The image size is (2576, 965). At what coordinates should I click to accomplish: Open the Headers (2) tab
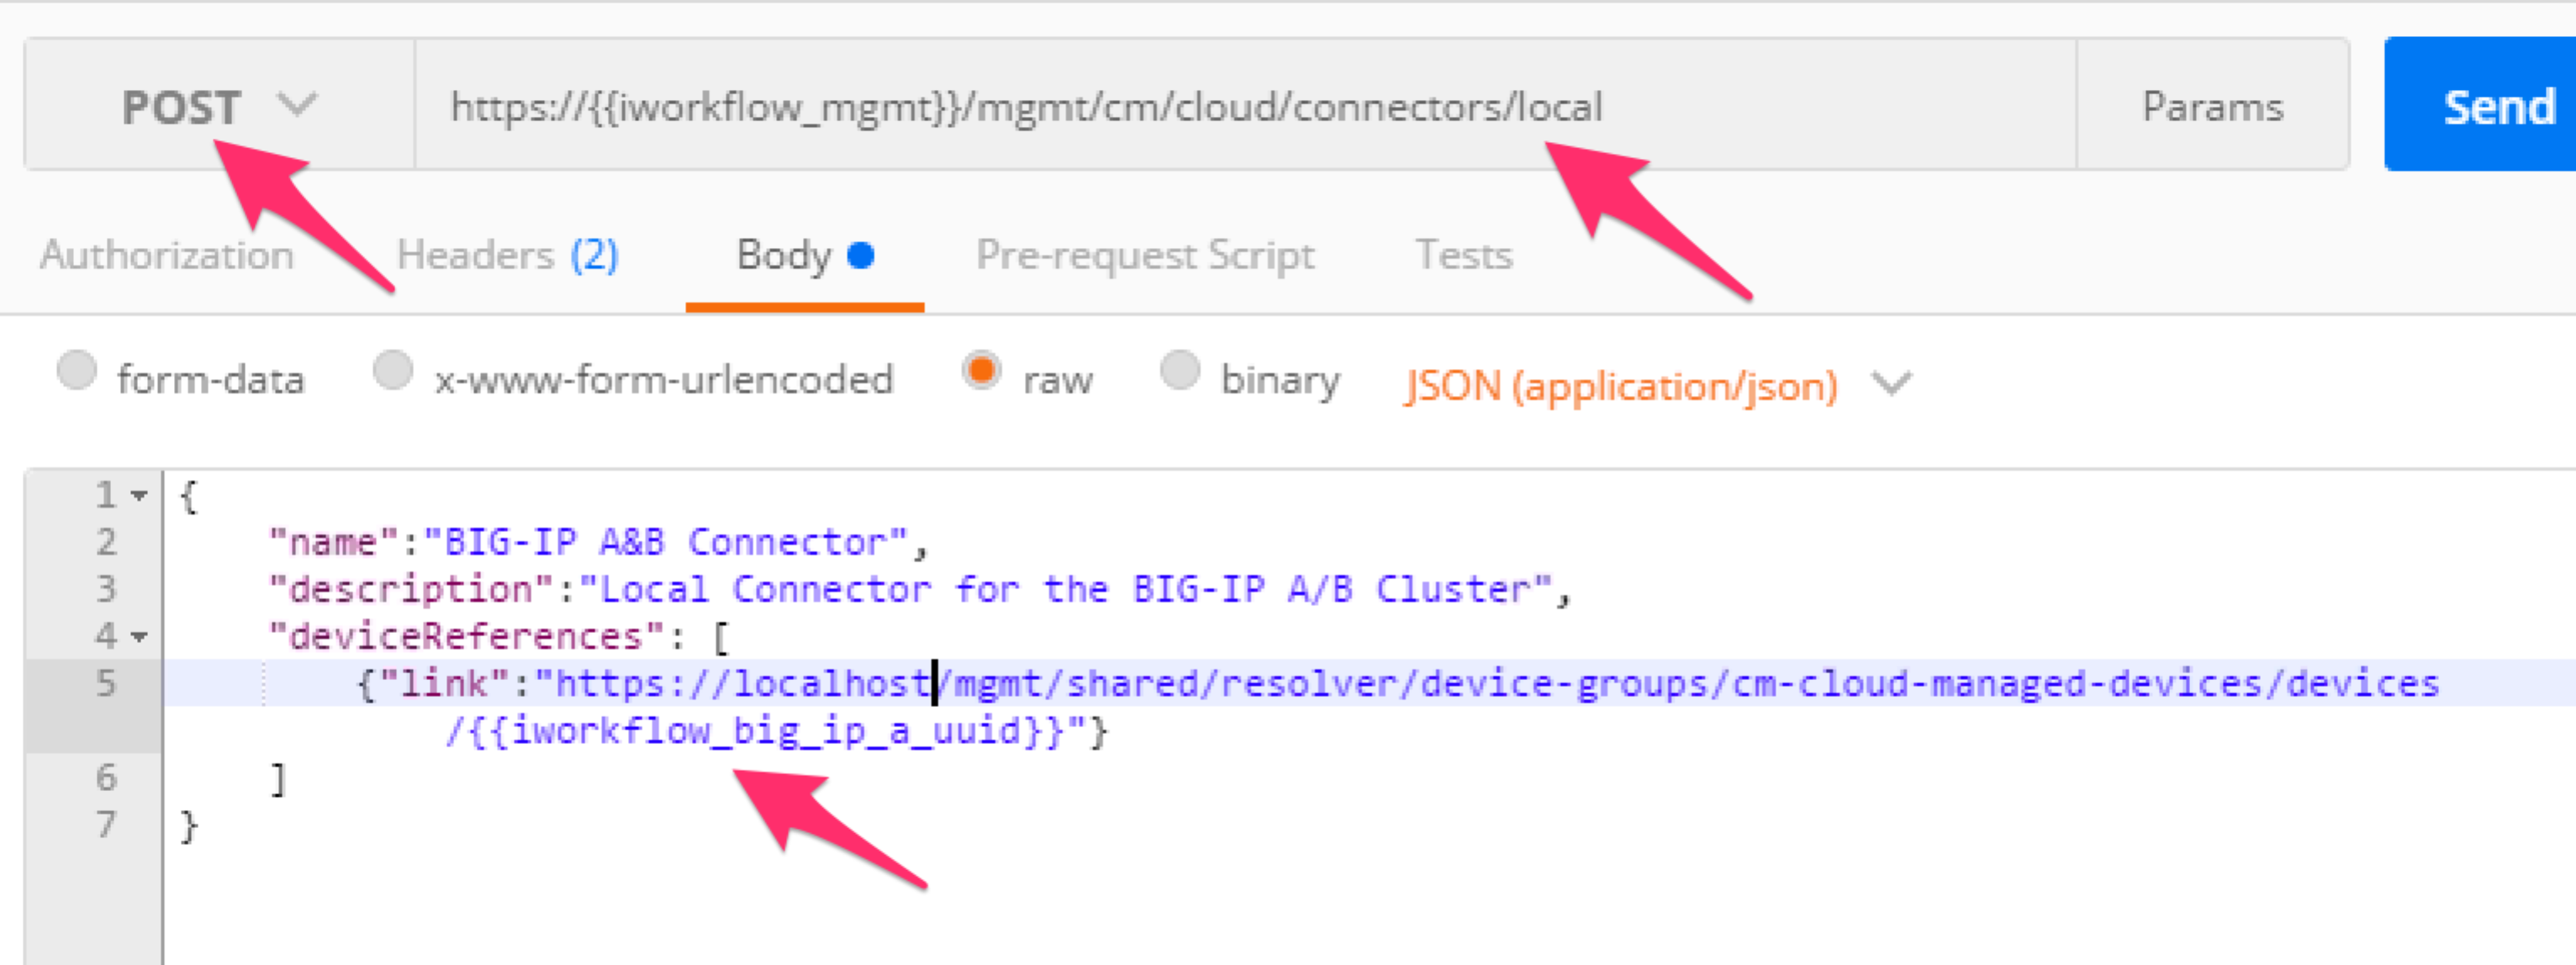(x=508, y=255)
